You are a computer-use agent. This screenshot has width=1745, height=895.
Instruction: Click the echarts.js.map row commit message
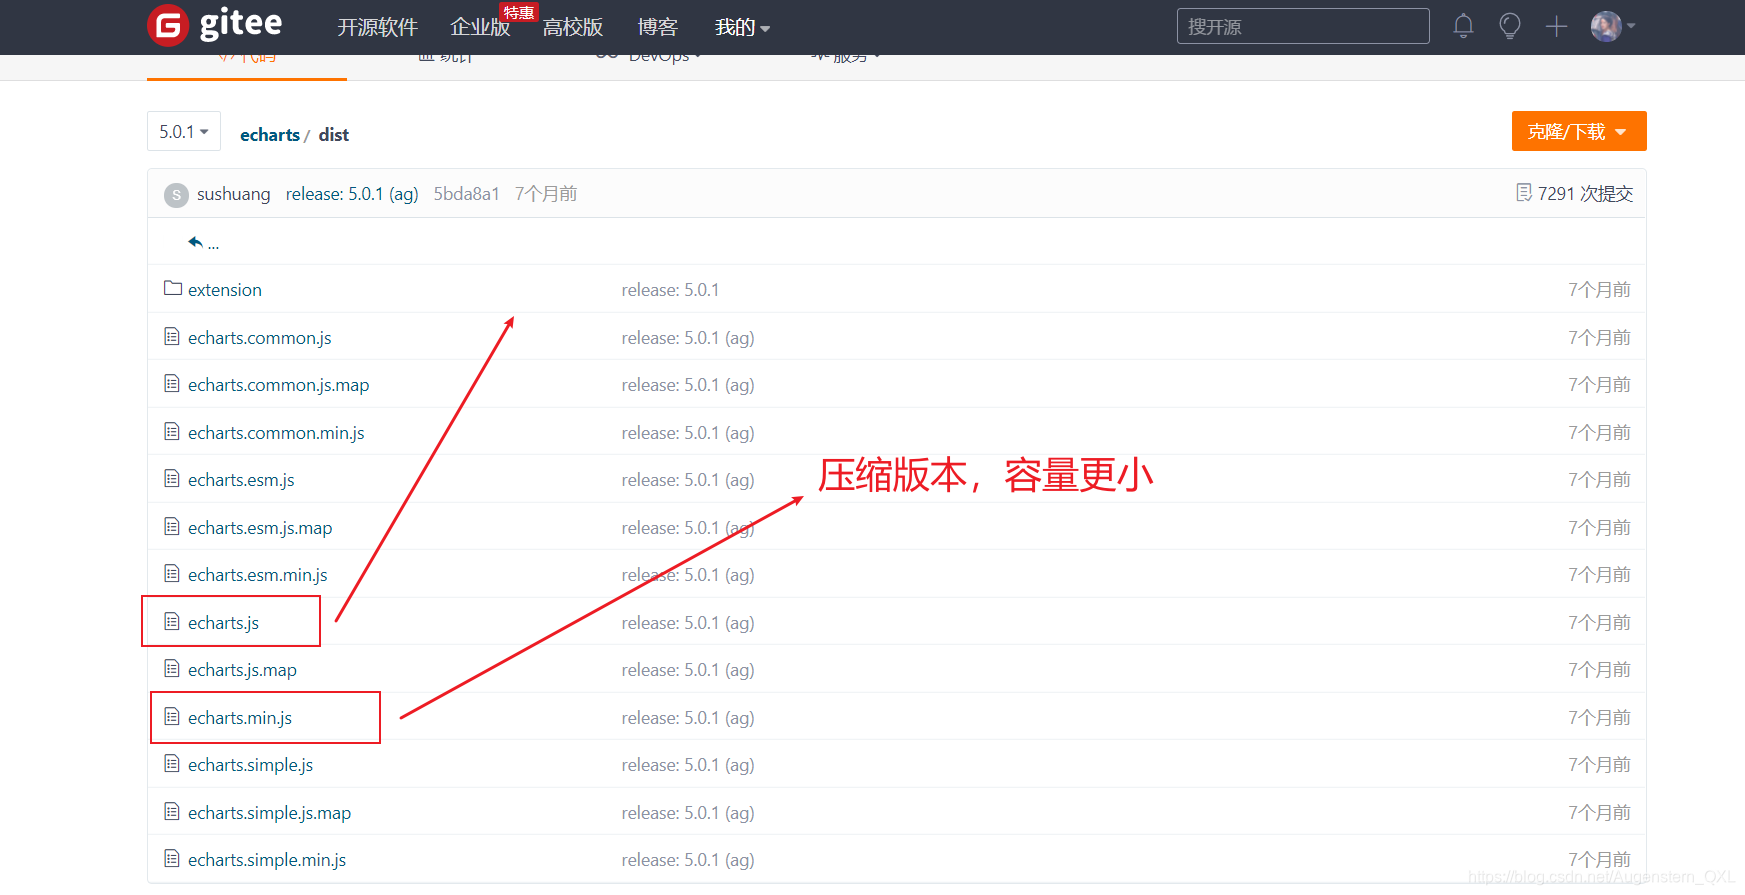click(x=688, y=670)
